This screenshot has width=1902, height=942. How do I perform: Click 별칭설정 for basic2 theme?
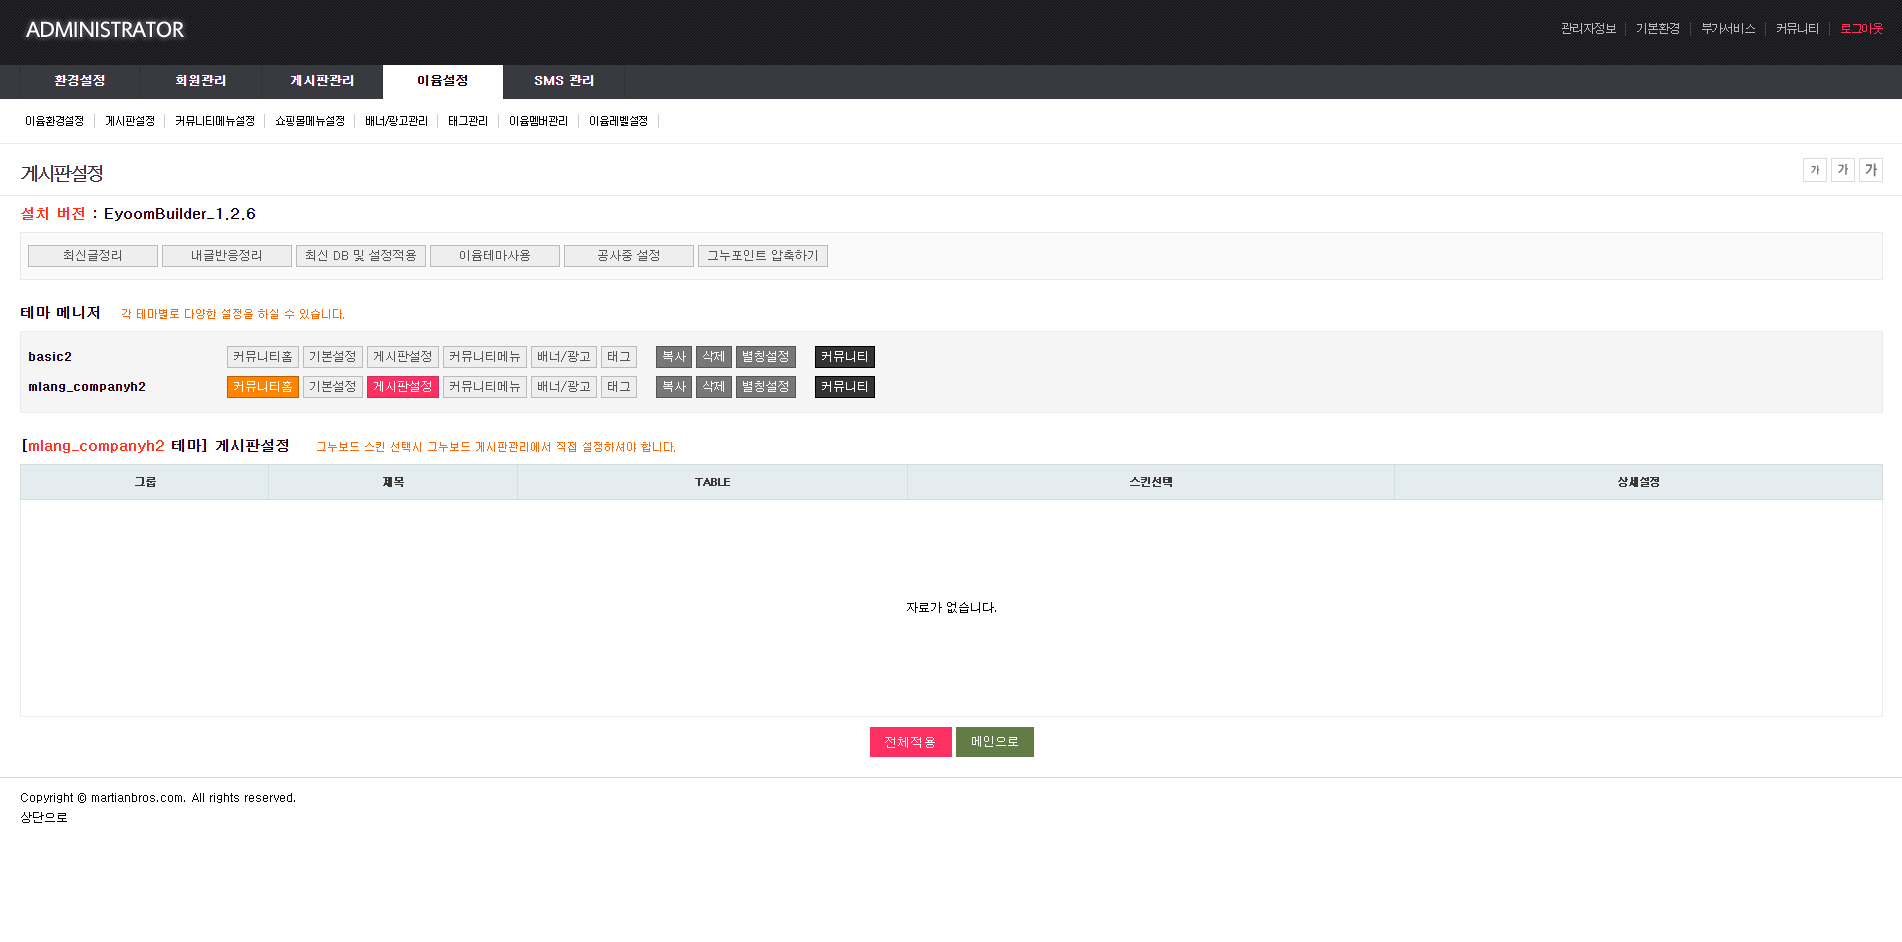(x=766, y=357)
